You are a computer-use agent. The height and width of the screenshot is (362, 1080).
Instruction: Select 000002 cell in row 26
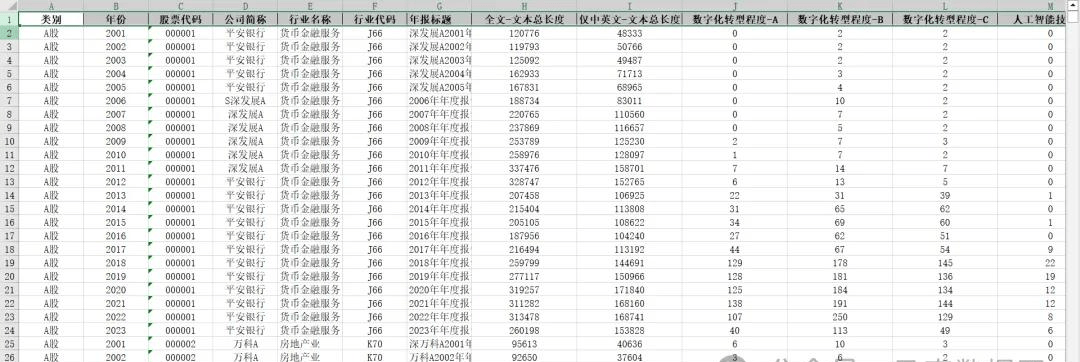180,357
